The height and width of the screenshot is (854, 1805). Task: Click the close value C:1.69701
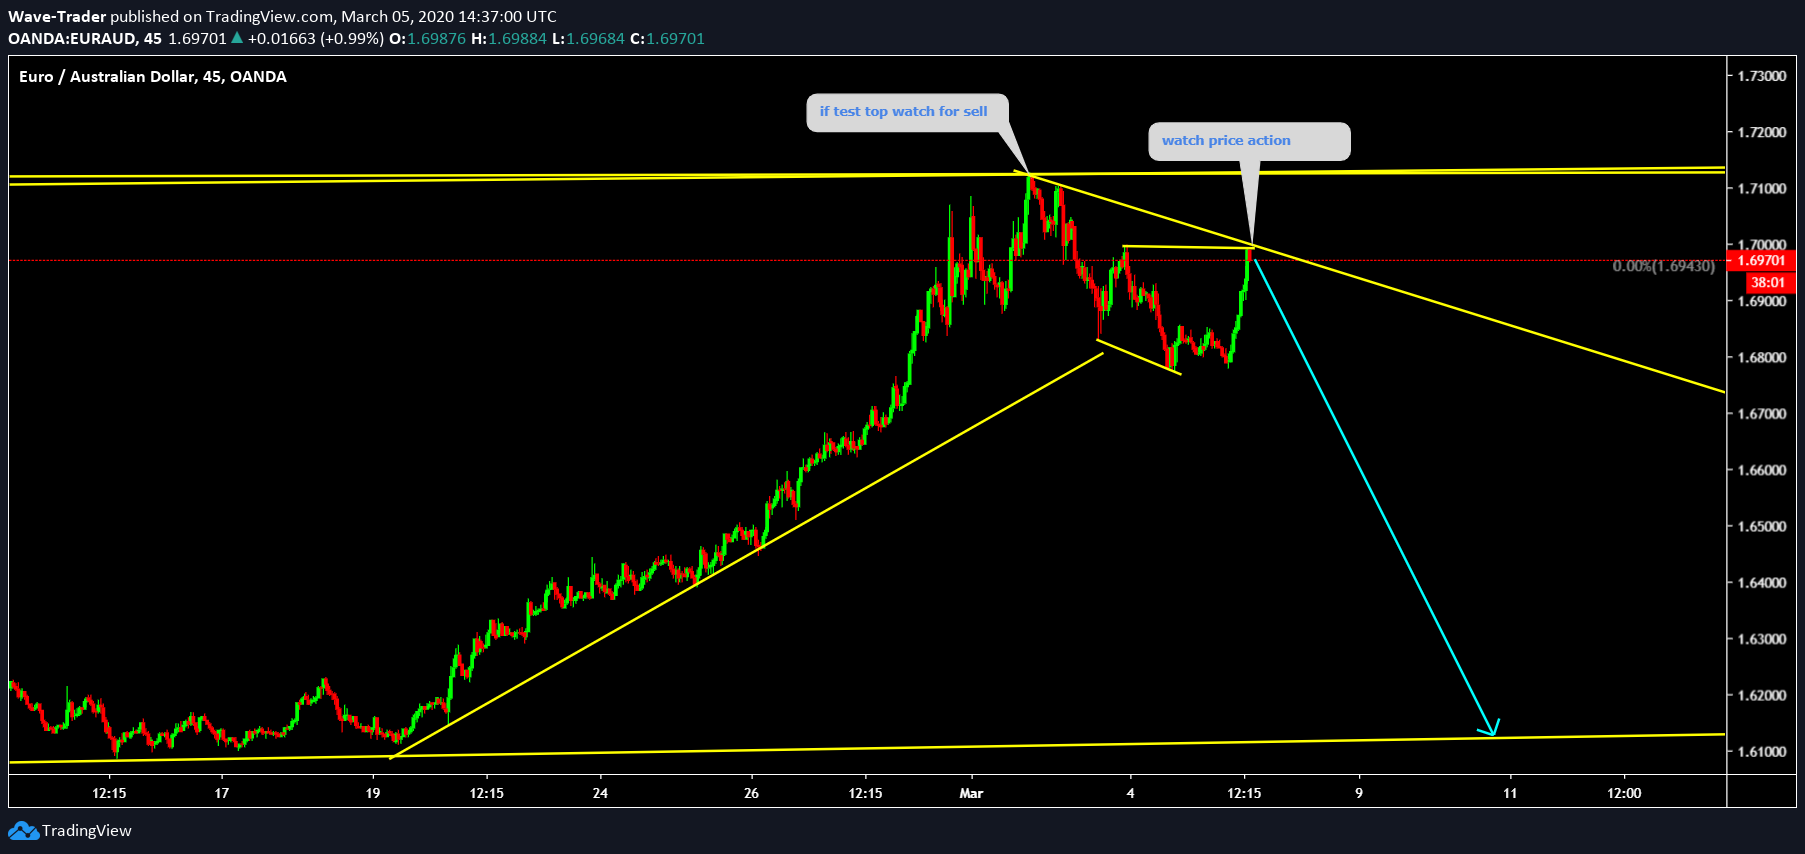tap(668, 39)
